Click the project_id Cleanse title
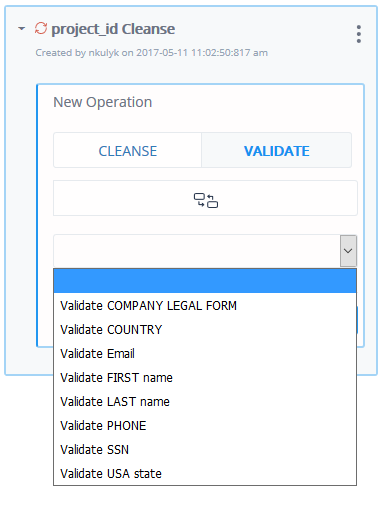This screenshot has height=506, width=387. coord(113,29)
